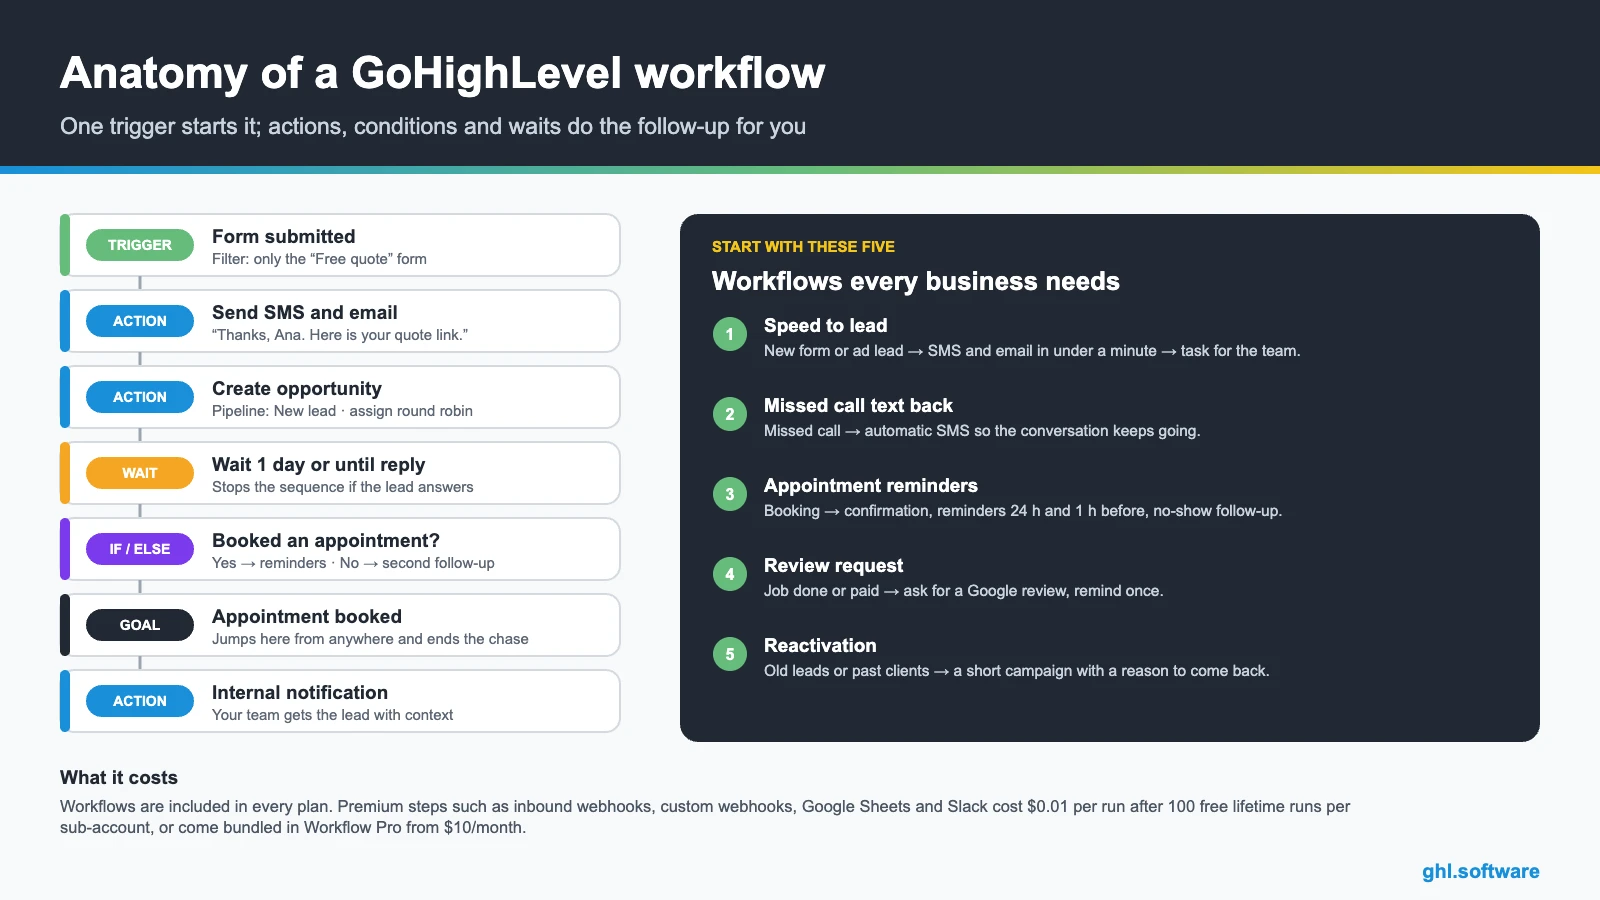Select the 'Send SMS and email' step title
The height and width of the screenshot is (900, 1600).
point(305,313)
